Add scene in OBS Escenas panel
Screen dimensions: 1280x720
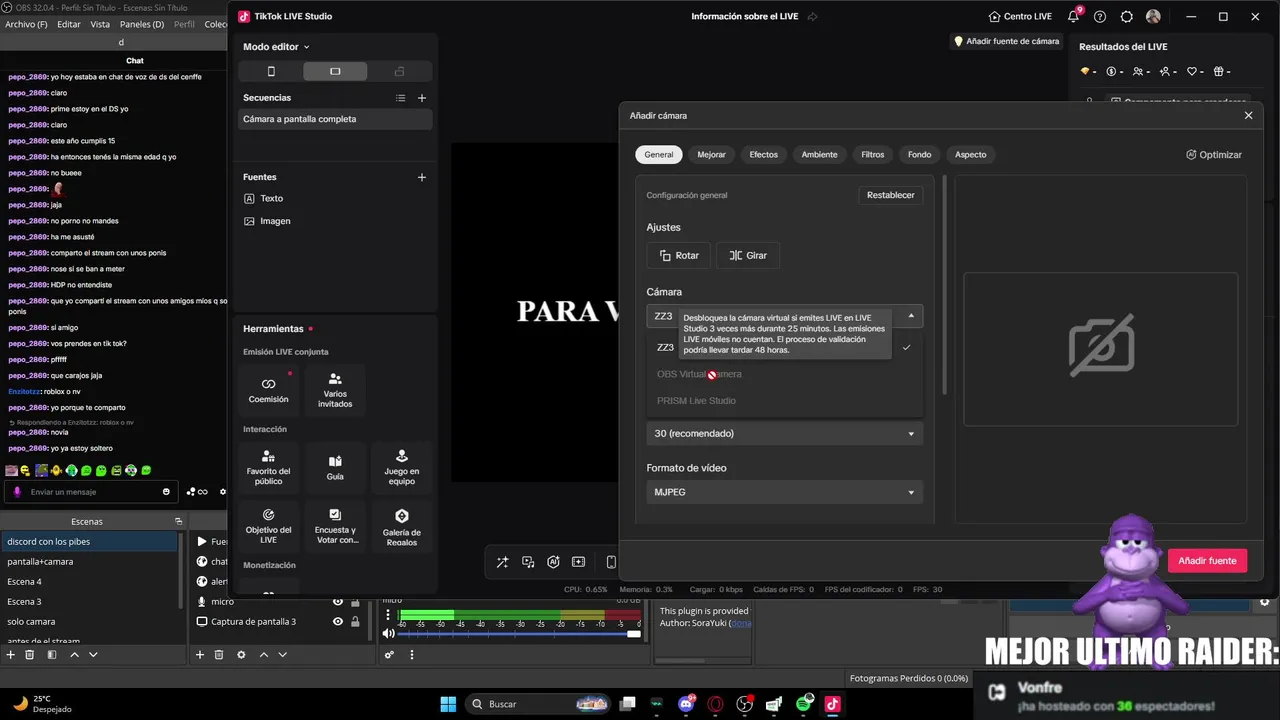coord(11,654)
